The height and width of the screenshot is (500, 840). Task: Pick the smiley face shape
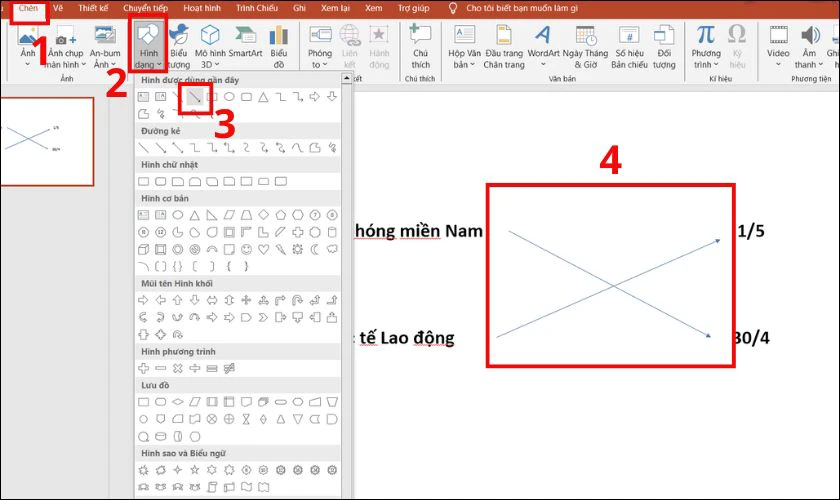point(246,249)
